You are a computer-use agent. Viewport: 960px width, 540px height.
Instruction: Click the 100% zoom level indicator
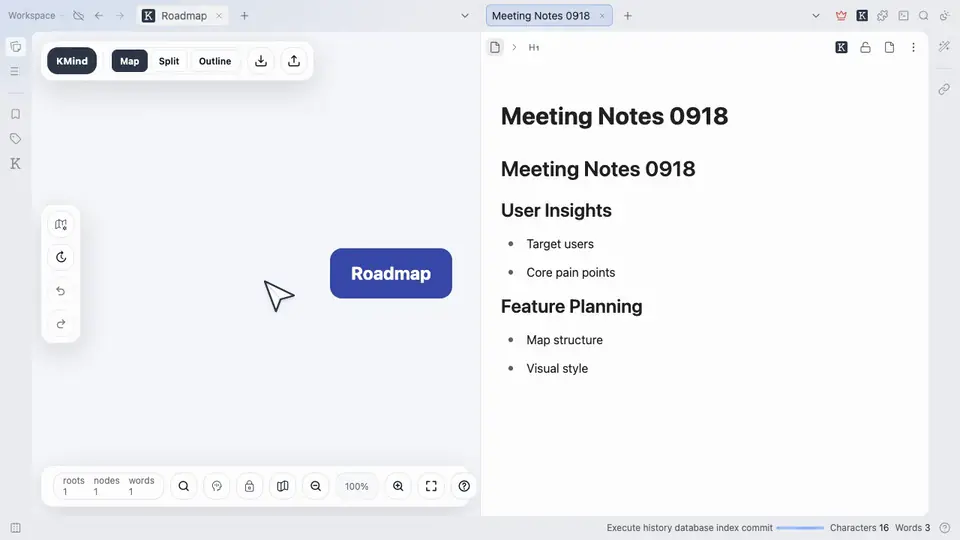pyautogui.click(x=356, y=486)
